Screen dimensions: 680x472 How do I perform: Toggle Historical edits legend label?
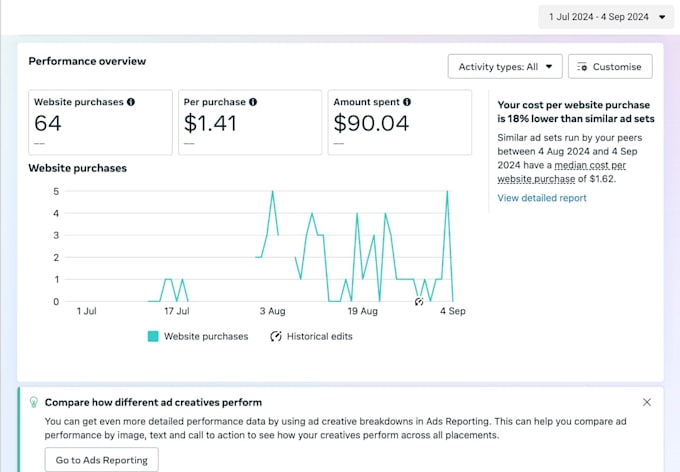(x=320, y=336)
